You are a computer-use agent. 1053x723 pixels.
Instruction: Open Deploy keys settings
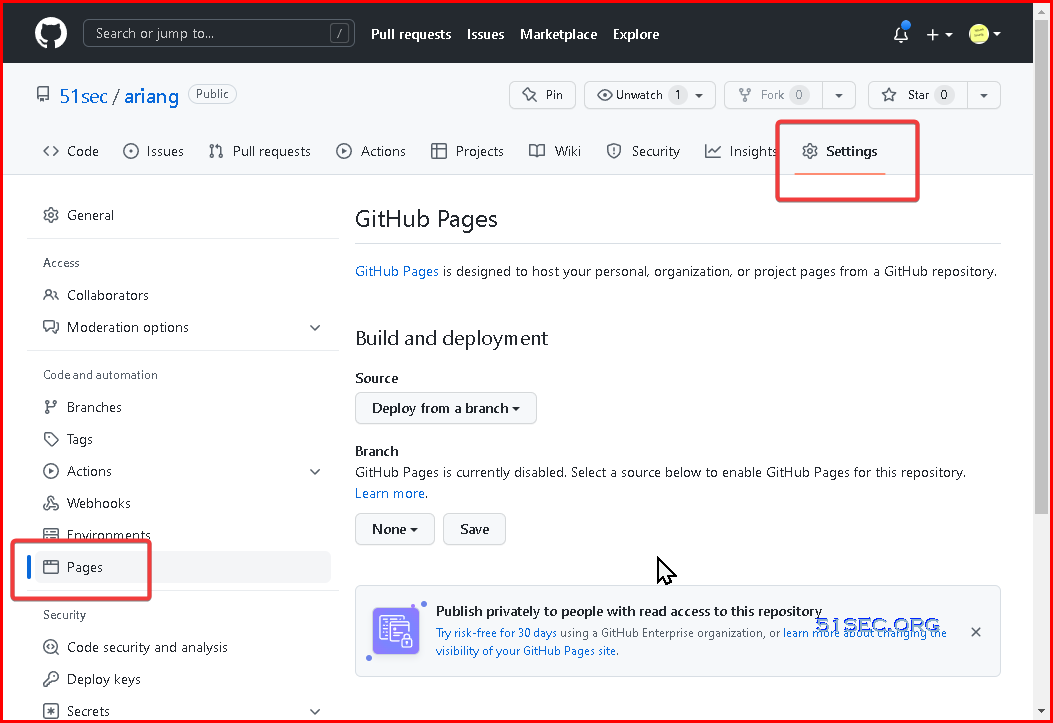click(183, 679)
